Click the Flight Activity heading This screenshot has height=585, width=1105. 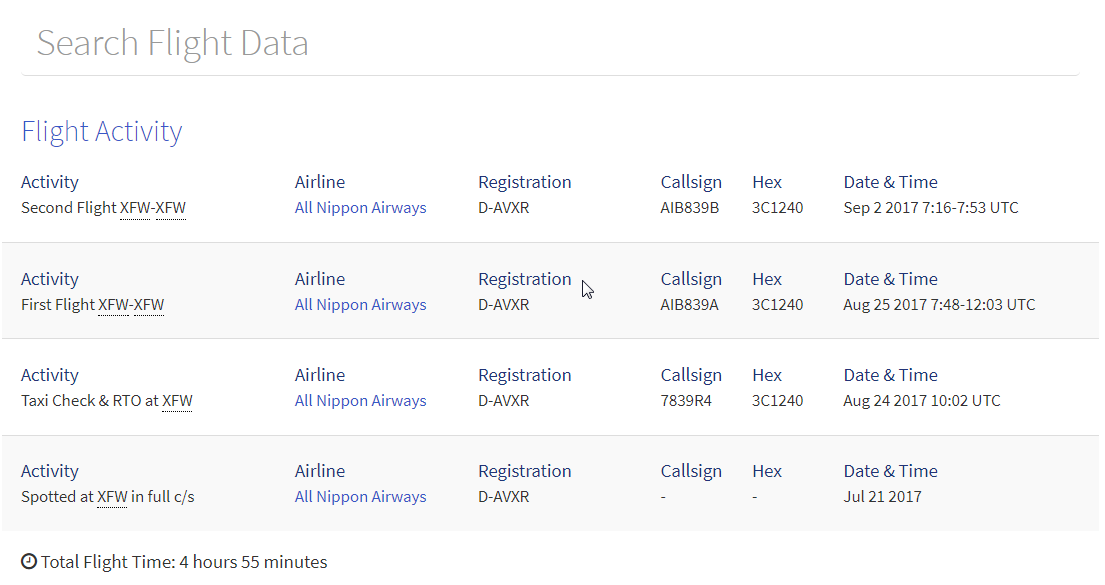click(102, 132)
